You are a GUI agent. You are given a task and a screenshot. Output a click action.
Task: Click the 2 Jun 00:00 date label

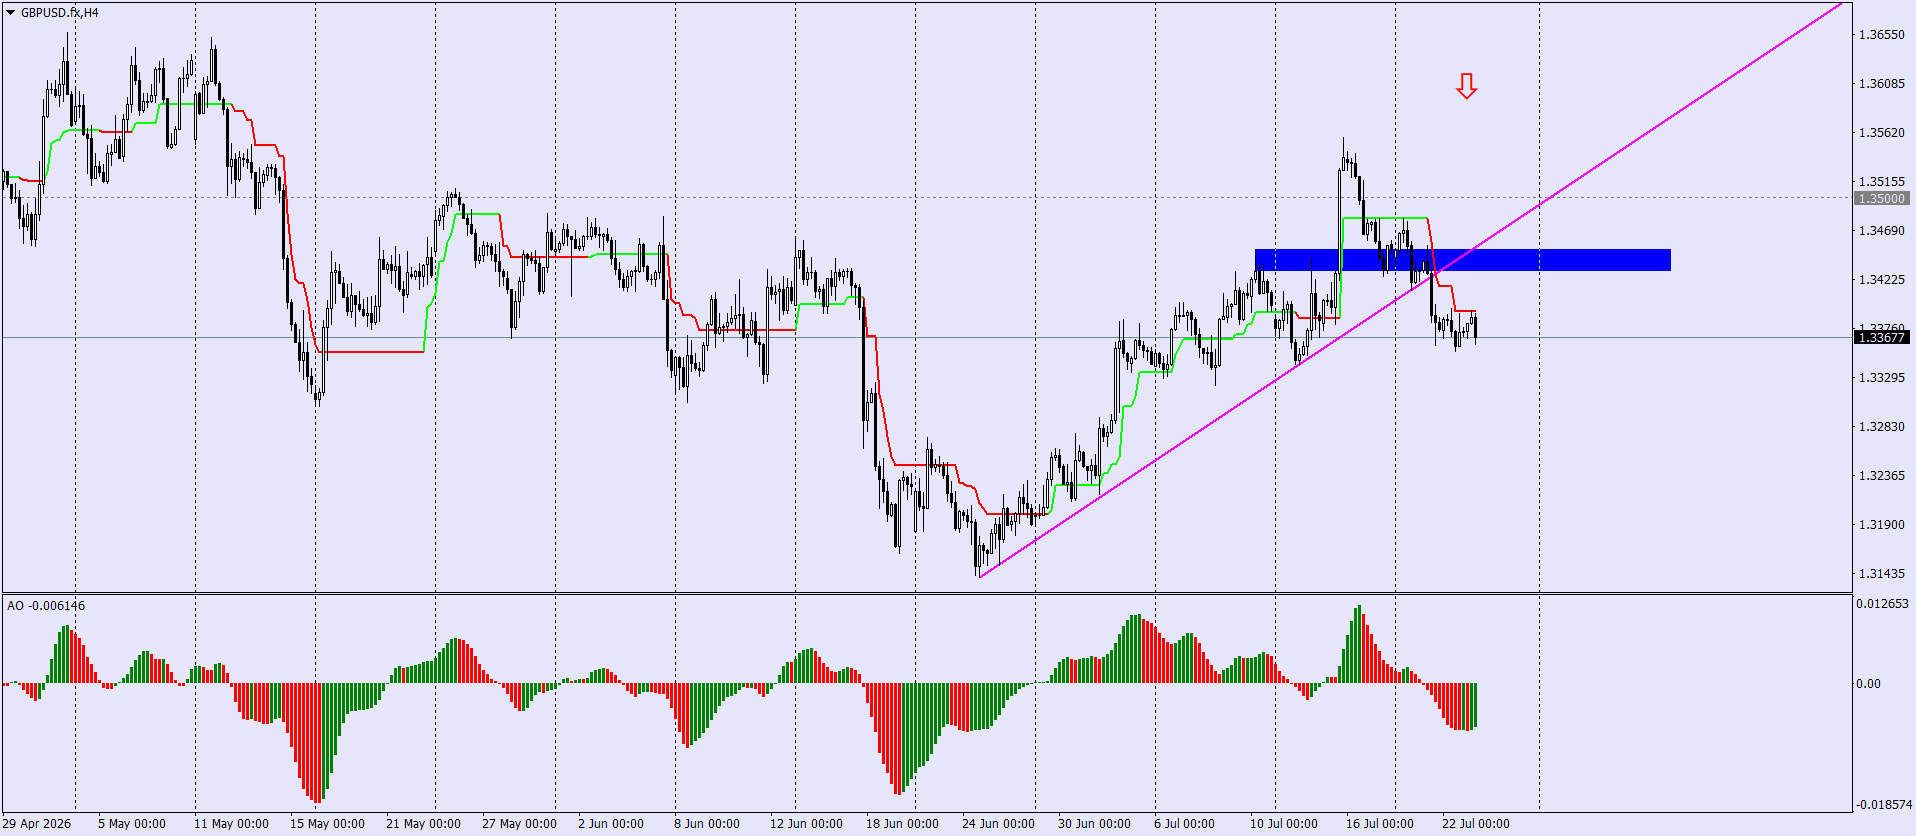coord(611,824)
